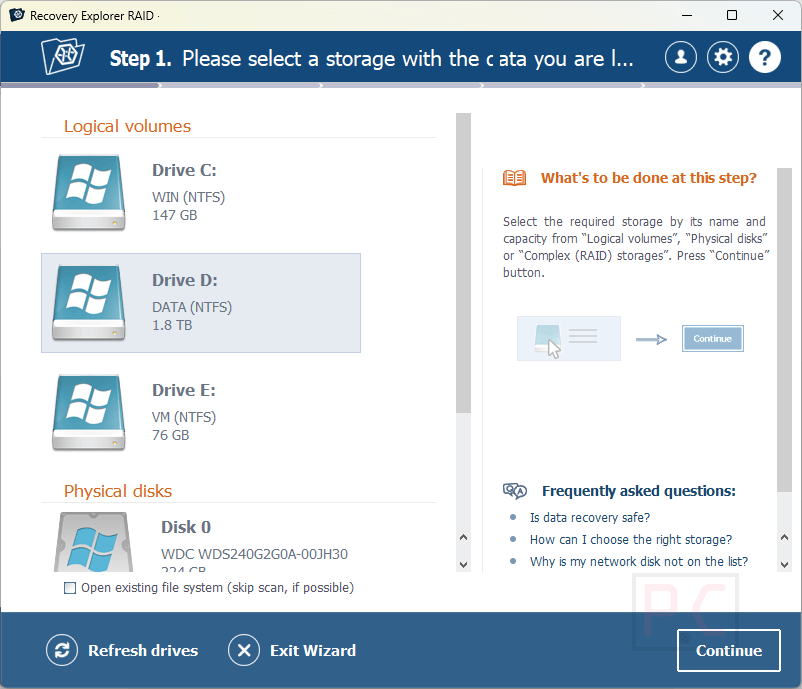Click the Continue button

[x=729, y=650]
